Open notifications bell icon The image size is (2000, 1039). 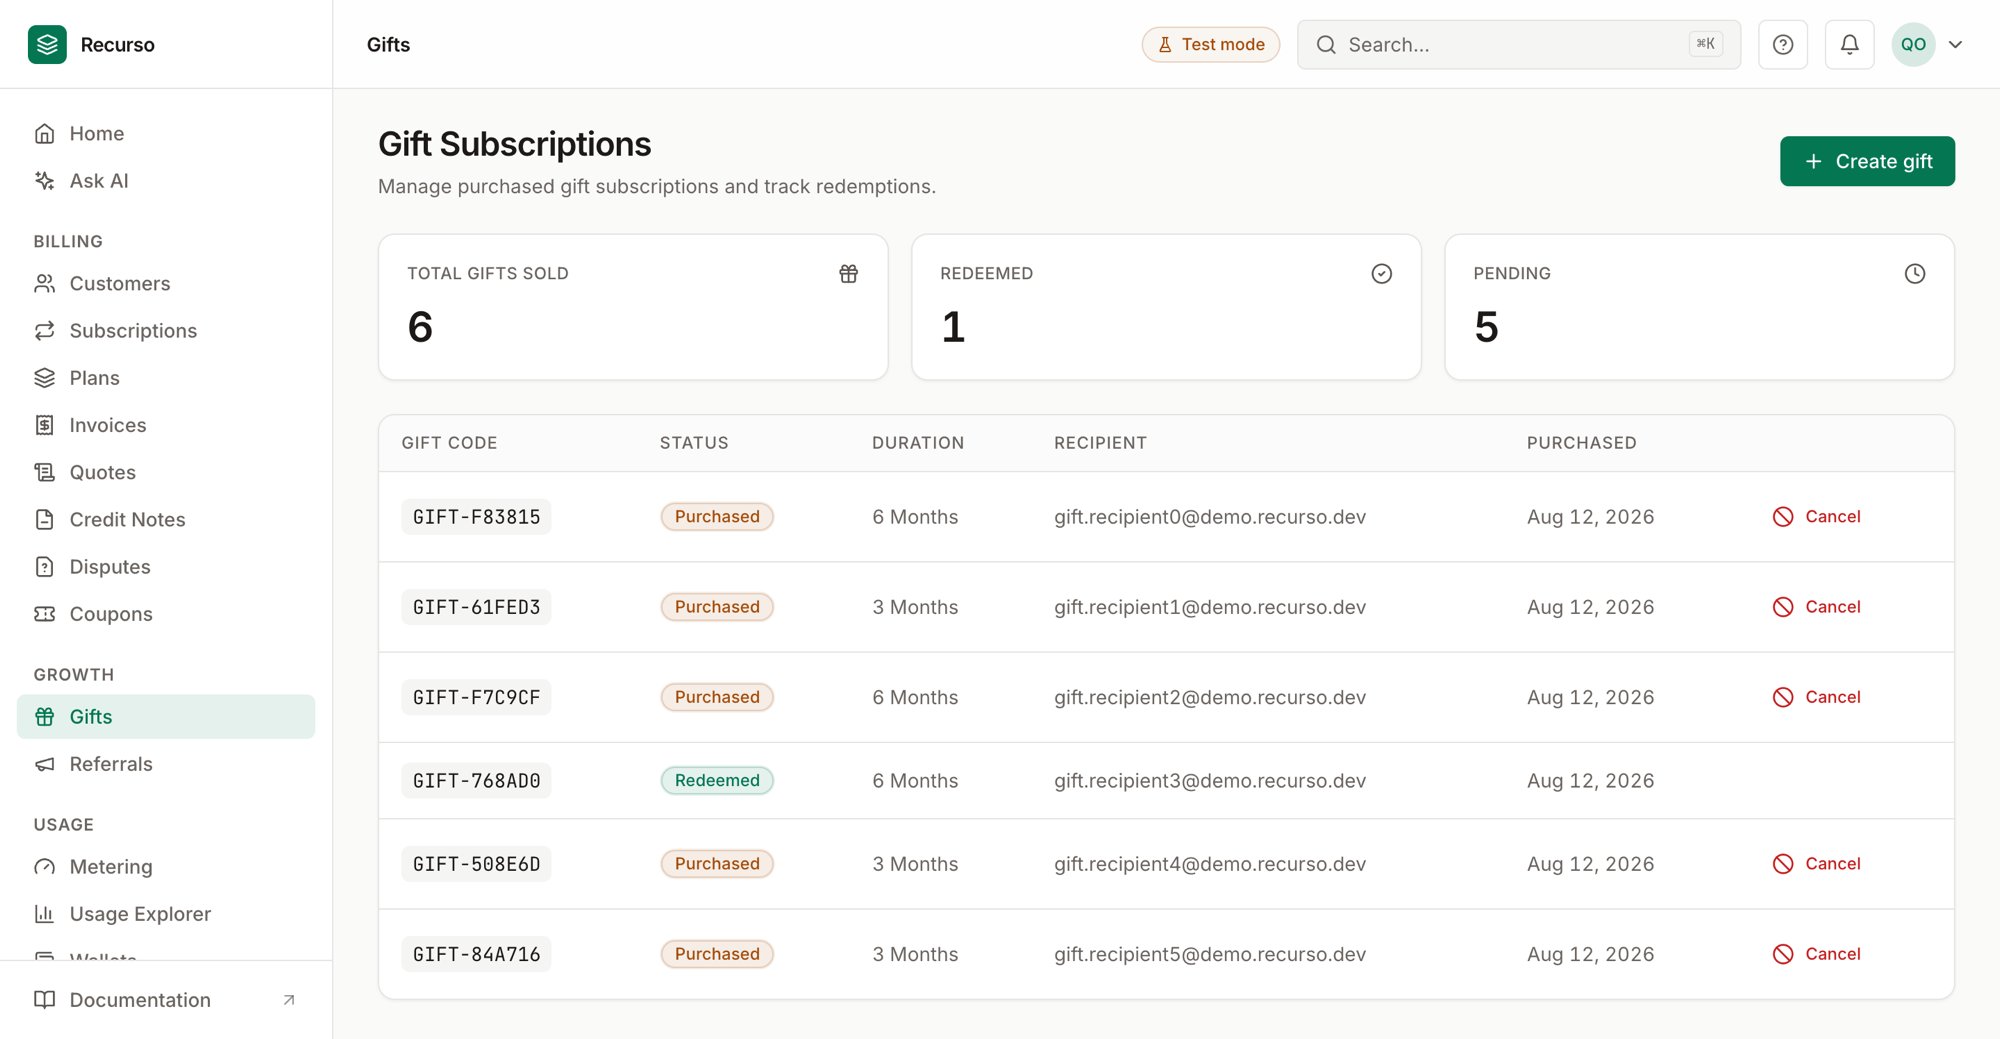1850,44
